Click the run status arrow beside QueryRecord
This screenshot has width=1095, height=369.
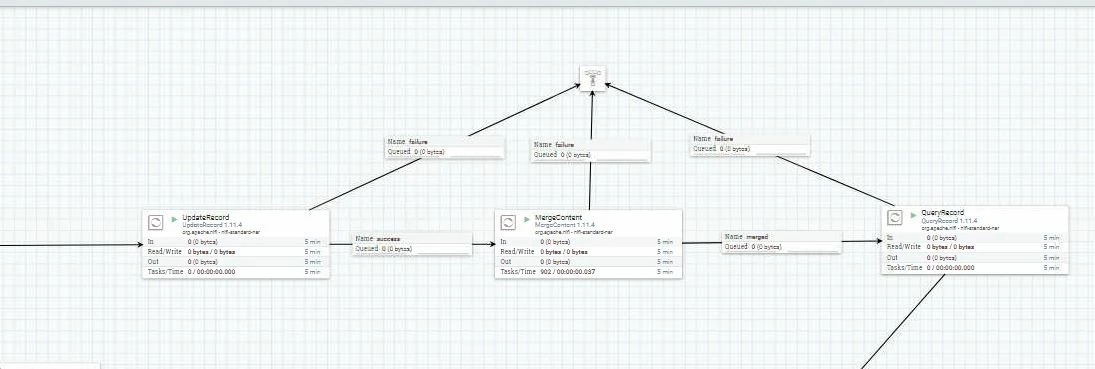(913, 214)
